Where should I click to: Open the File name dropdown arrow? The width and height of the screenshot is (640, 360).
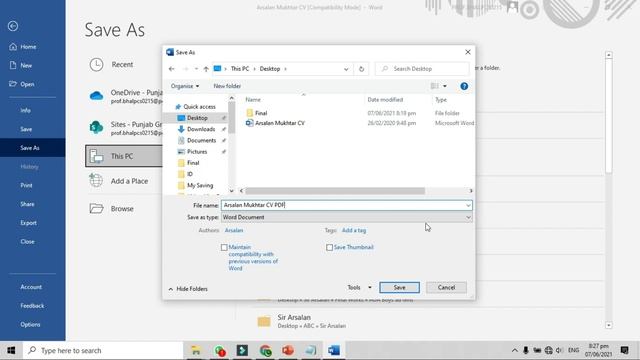(x=468, y=205)
